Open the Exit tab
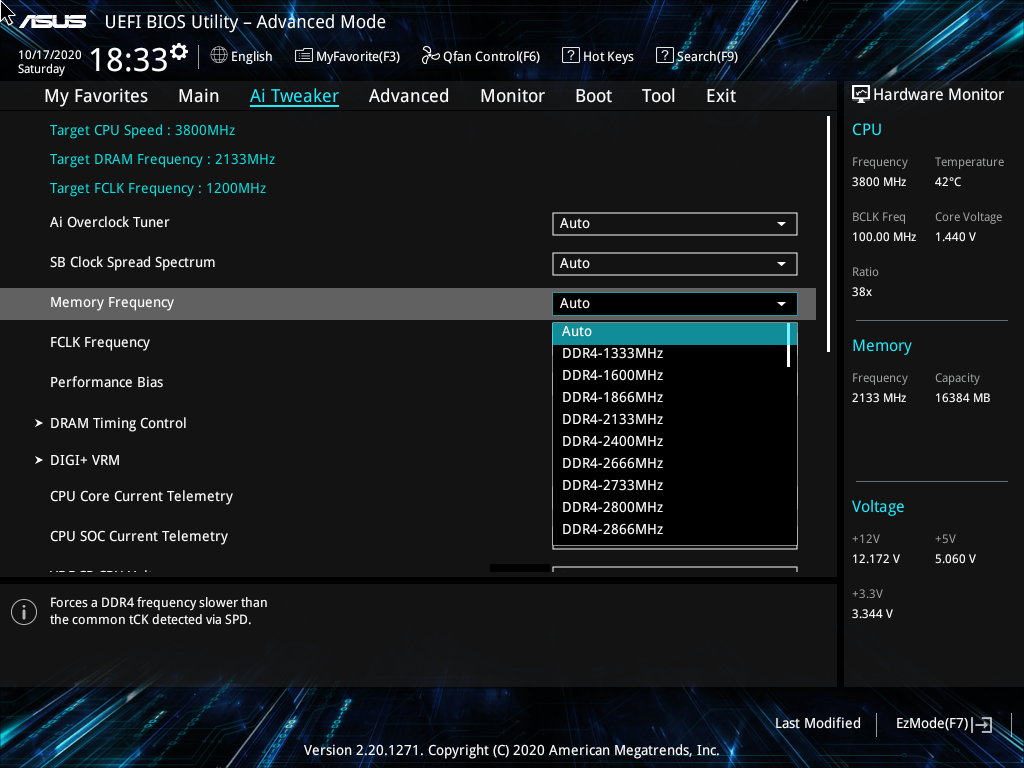 point(721,96)
